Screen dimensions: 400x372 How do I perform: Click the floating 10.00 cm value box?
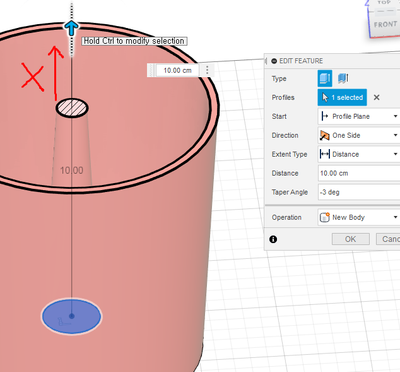coord(177,70)
